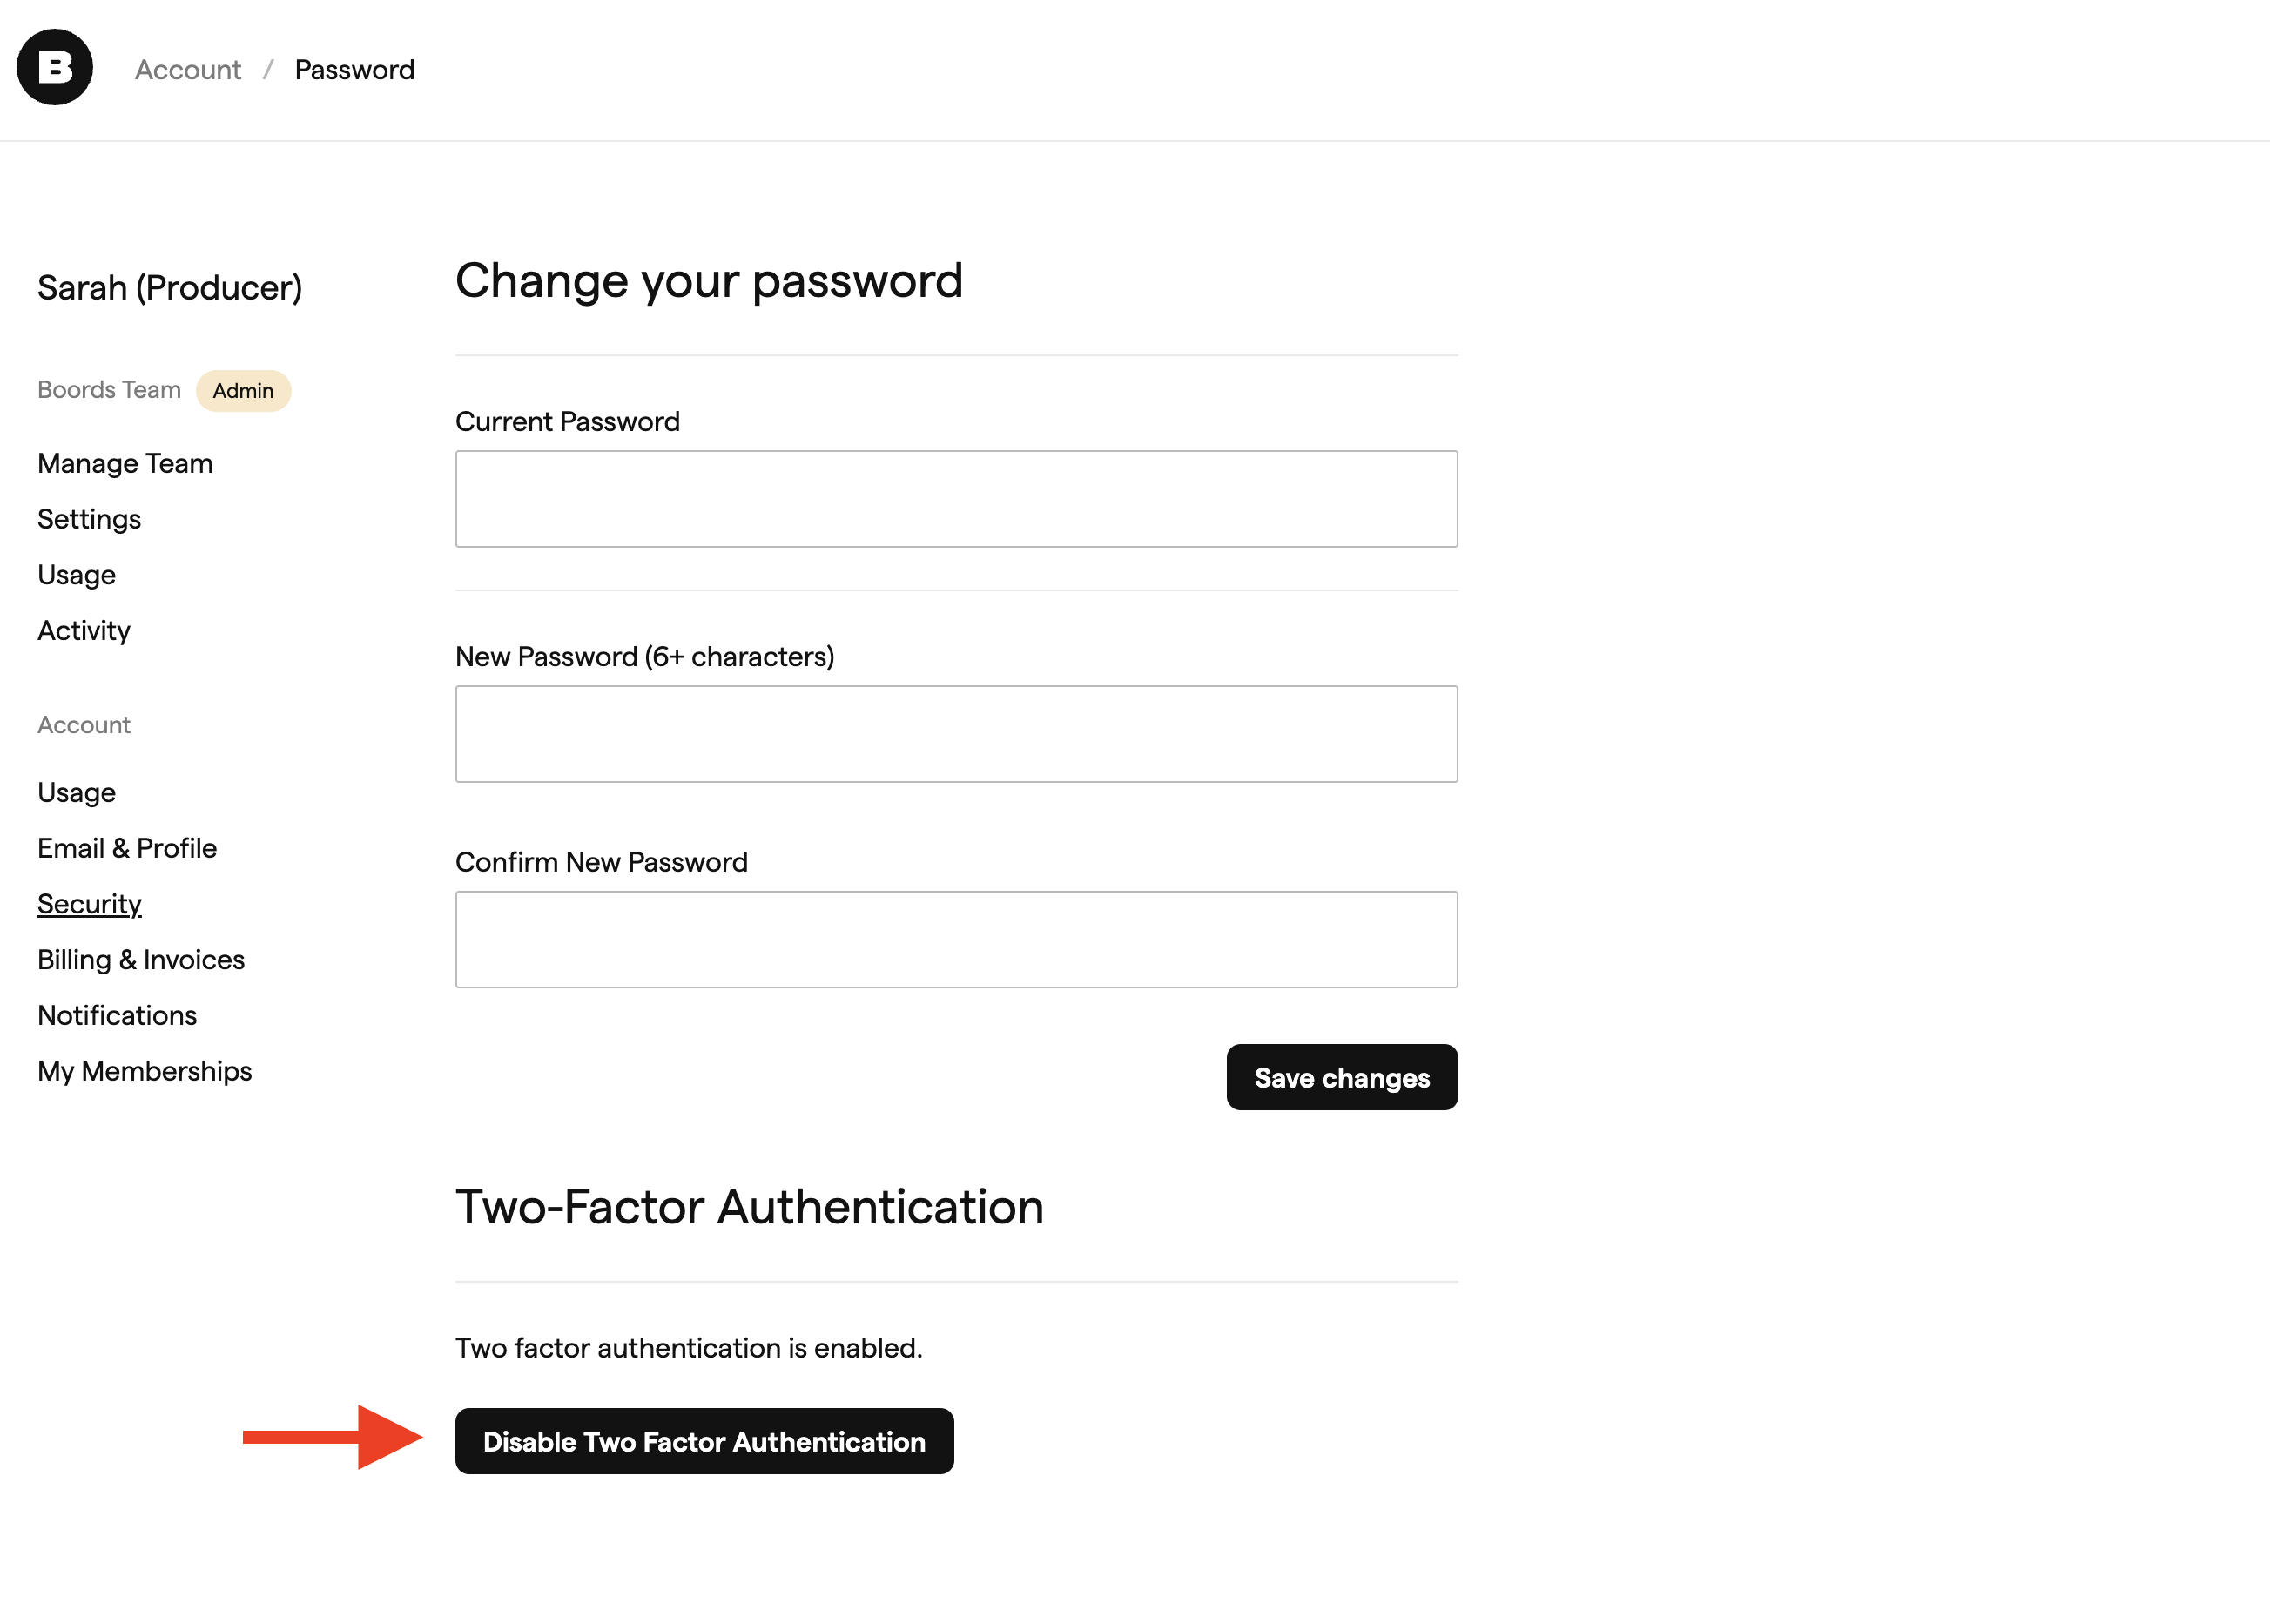Open Manage Team settings

(x=124, y=463)
